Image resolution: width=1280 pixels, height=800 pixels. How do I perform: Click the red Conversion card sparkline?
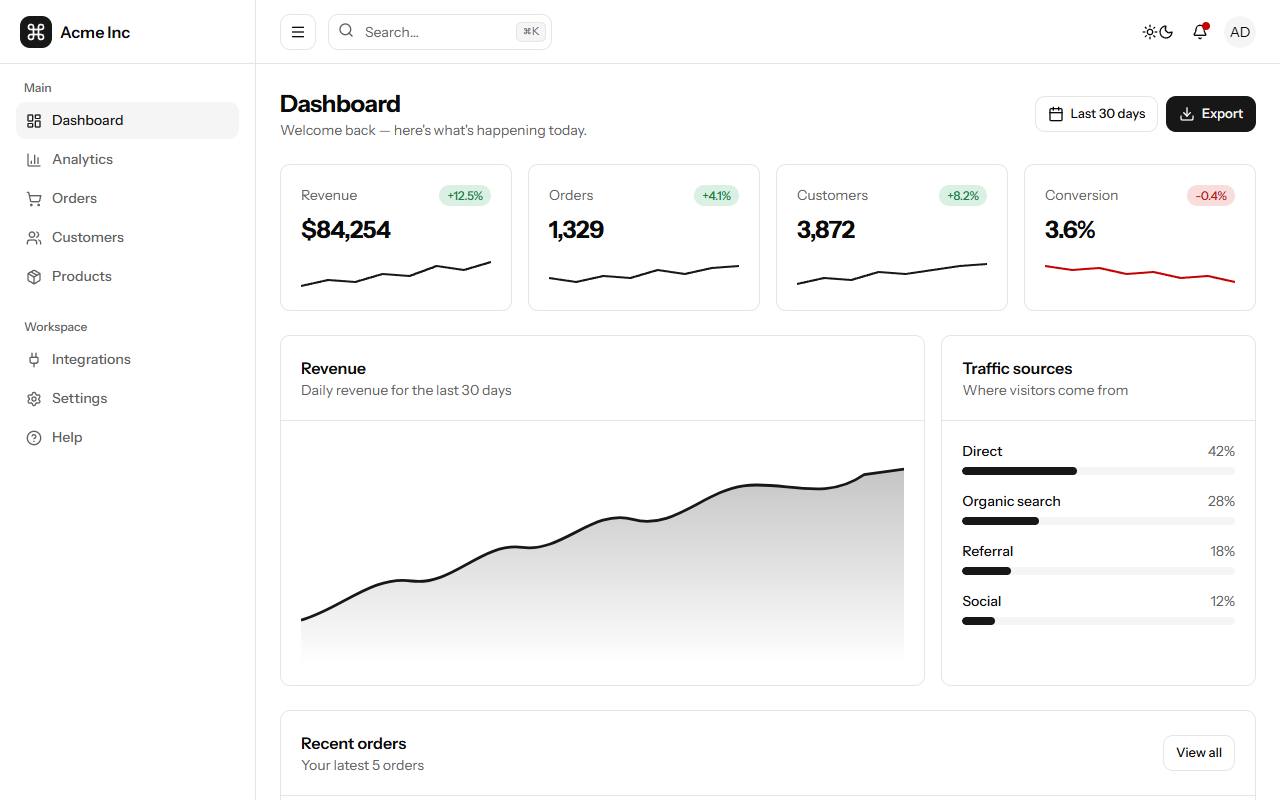pos(1140,273)
